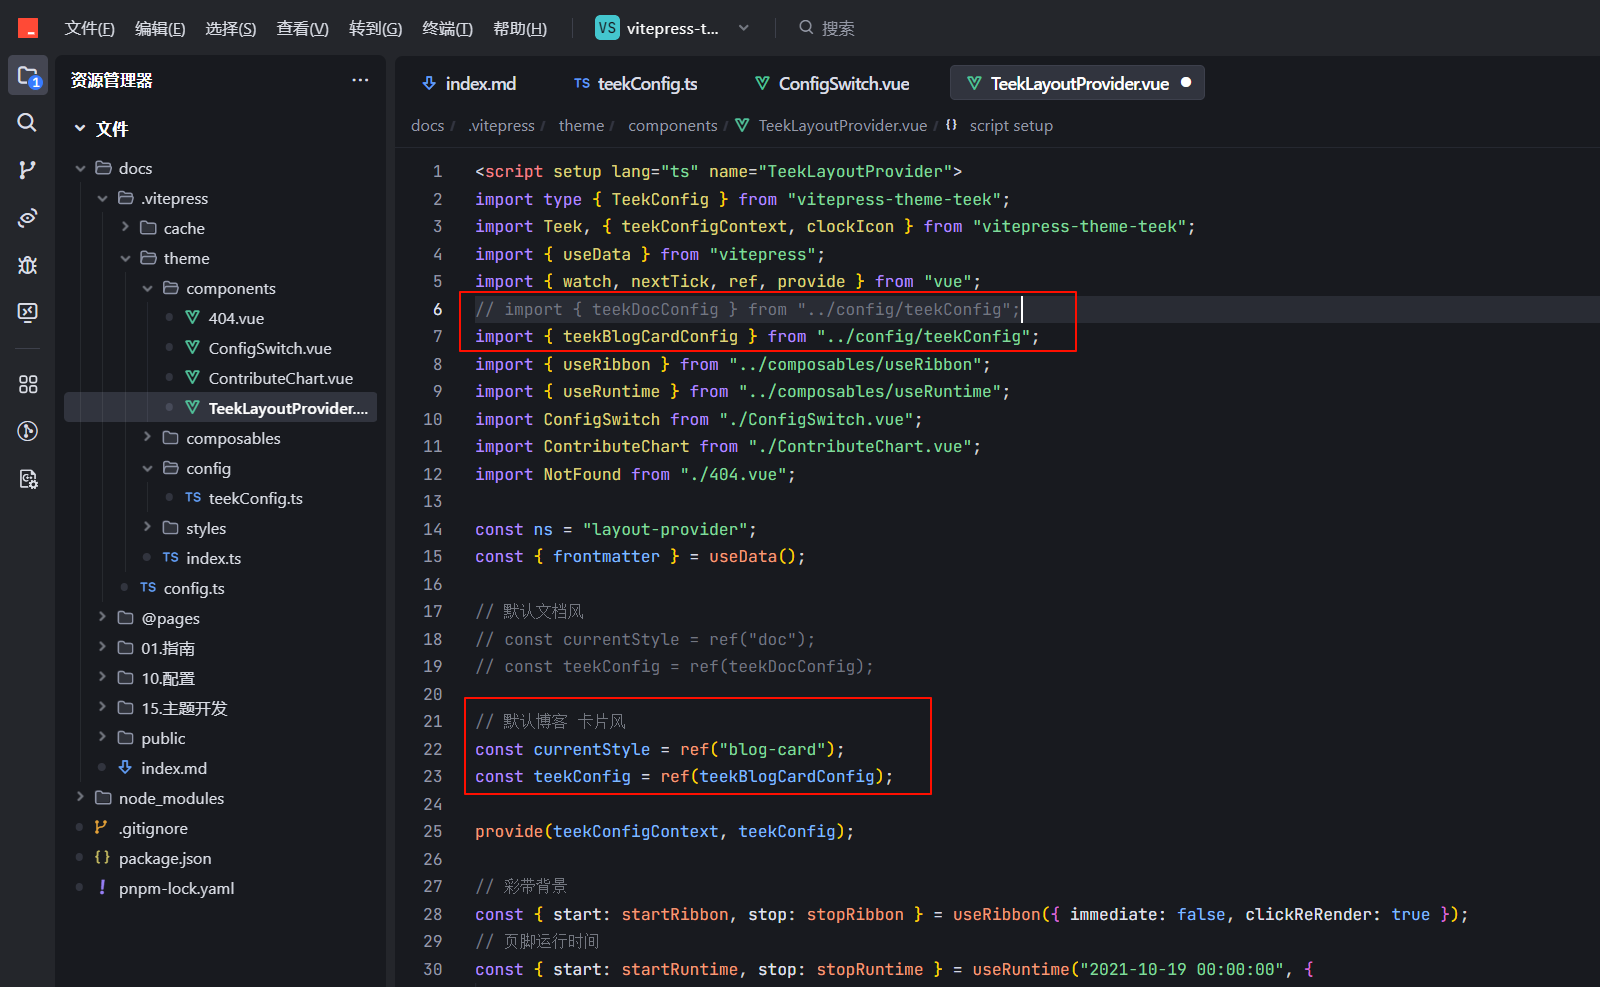Viewport: 1600px width, 987px height.
Task: Open the Extensions grid icon in sidebar
Action: coord(28,384)
